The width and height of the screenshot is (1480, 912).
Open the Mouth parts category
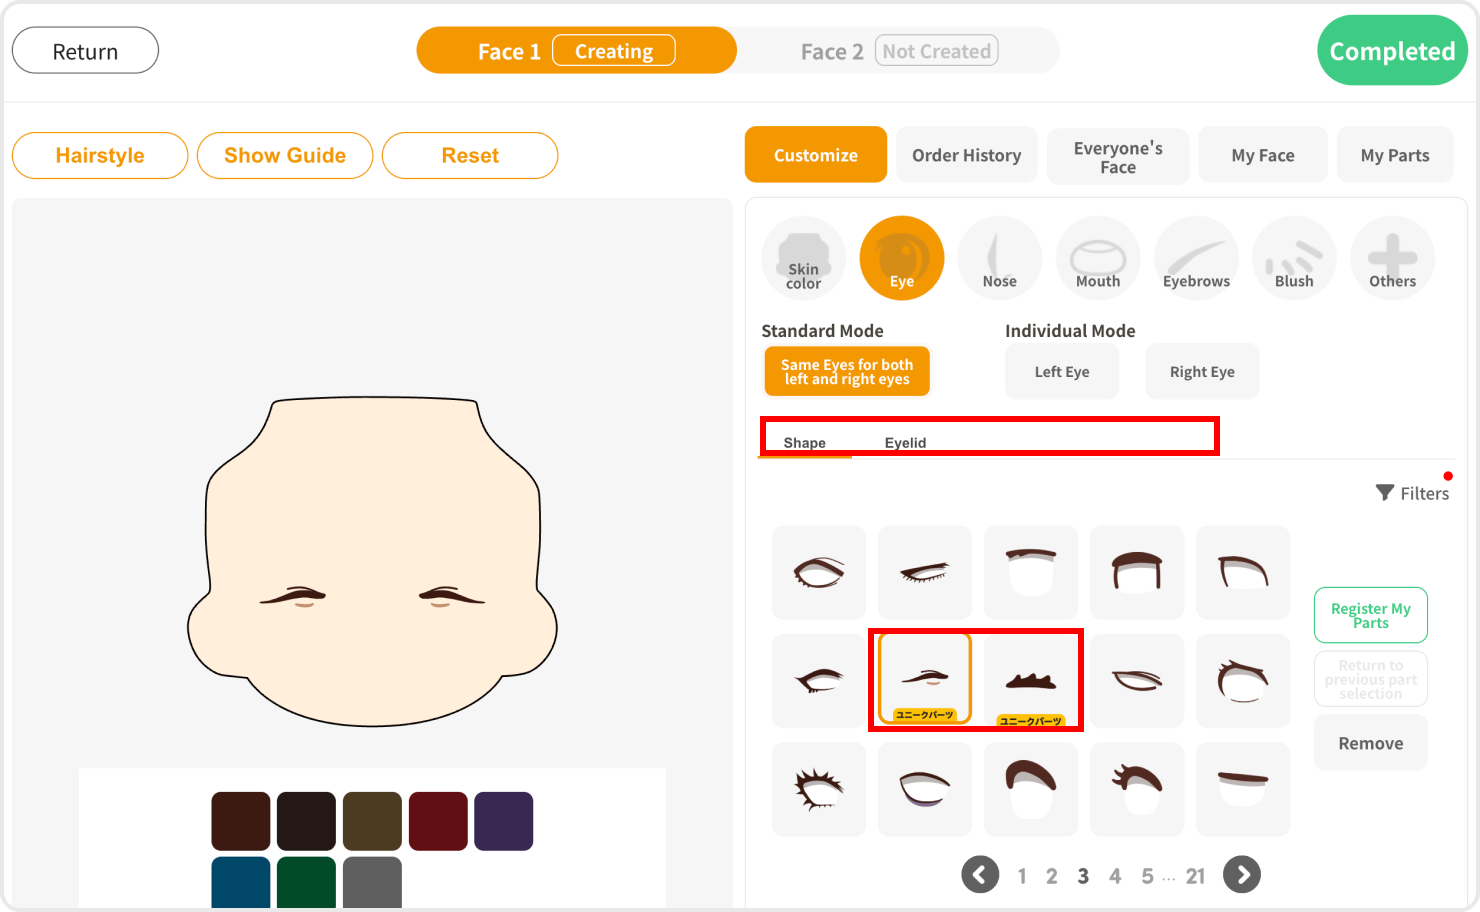(x=1097, y=259)
